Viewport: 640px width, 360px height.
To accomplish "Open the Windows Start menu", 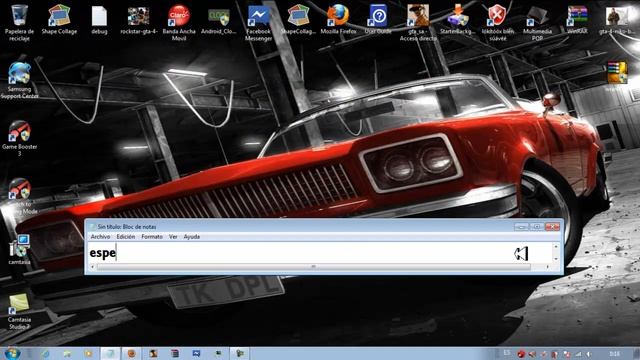I will [x=12, y=353].
